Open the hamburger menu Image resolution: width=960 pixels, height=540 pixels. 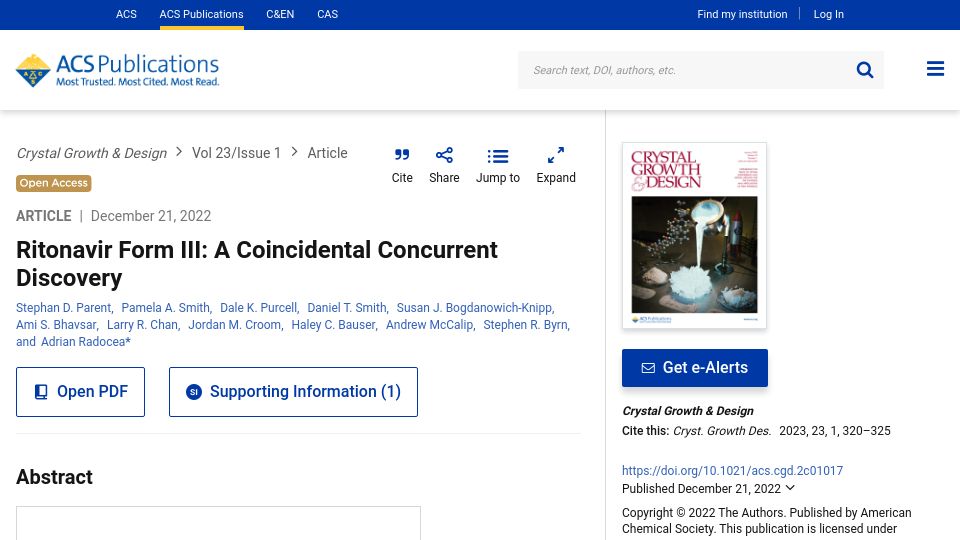pos(935,69)
